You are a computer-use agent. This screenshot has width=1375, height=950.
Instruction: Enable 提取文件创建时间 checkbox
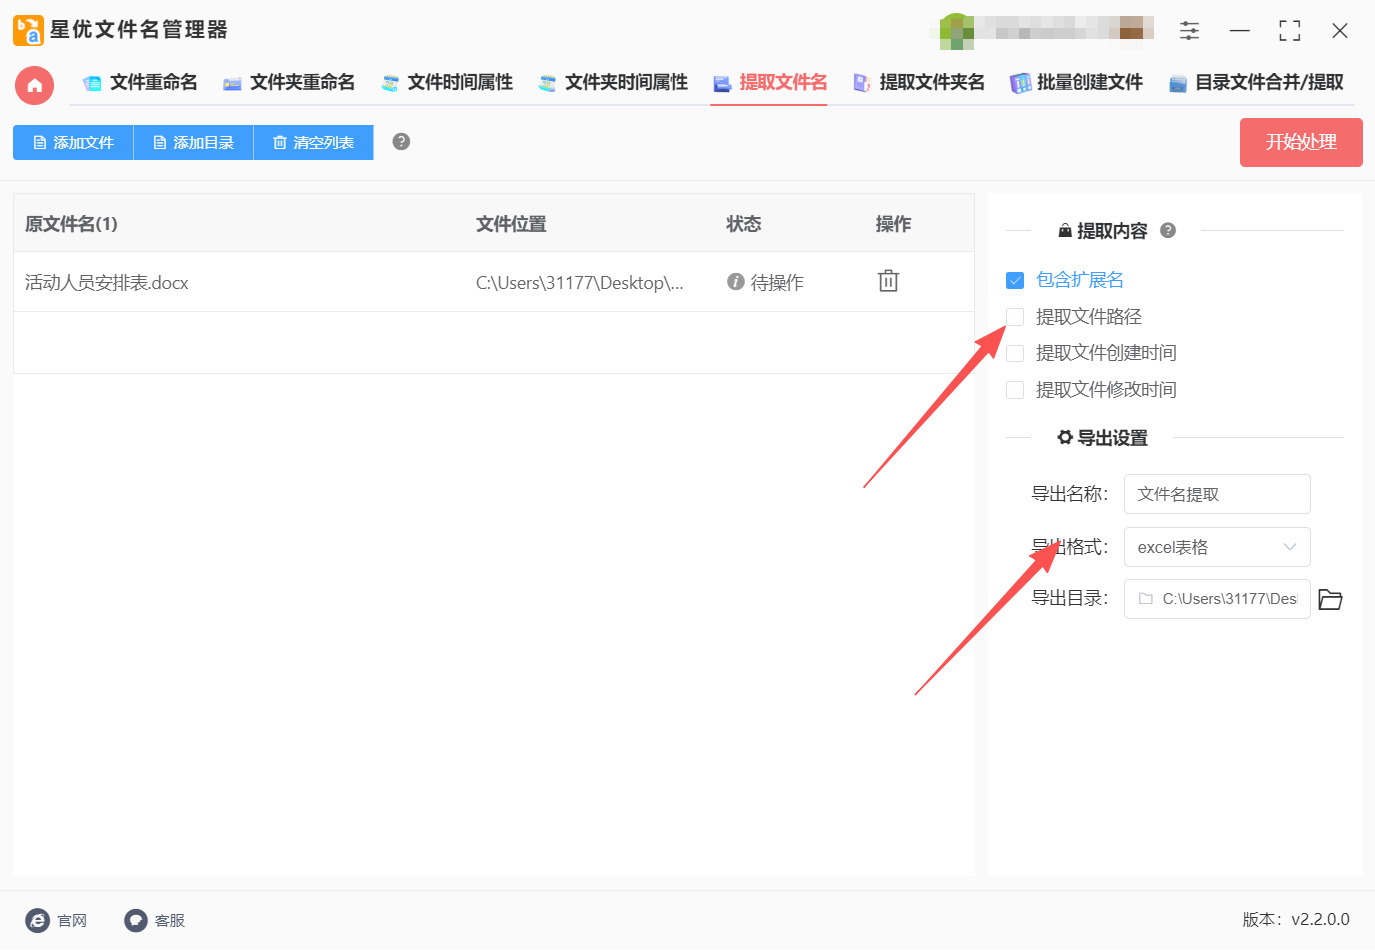pos(1015,353)
